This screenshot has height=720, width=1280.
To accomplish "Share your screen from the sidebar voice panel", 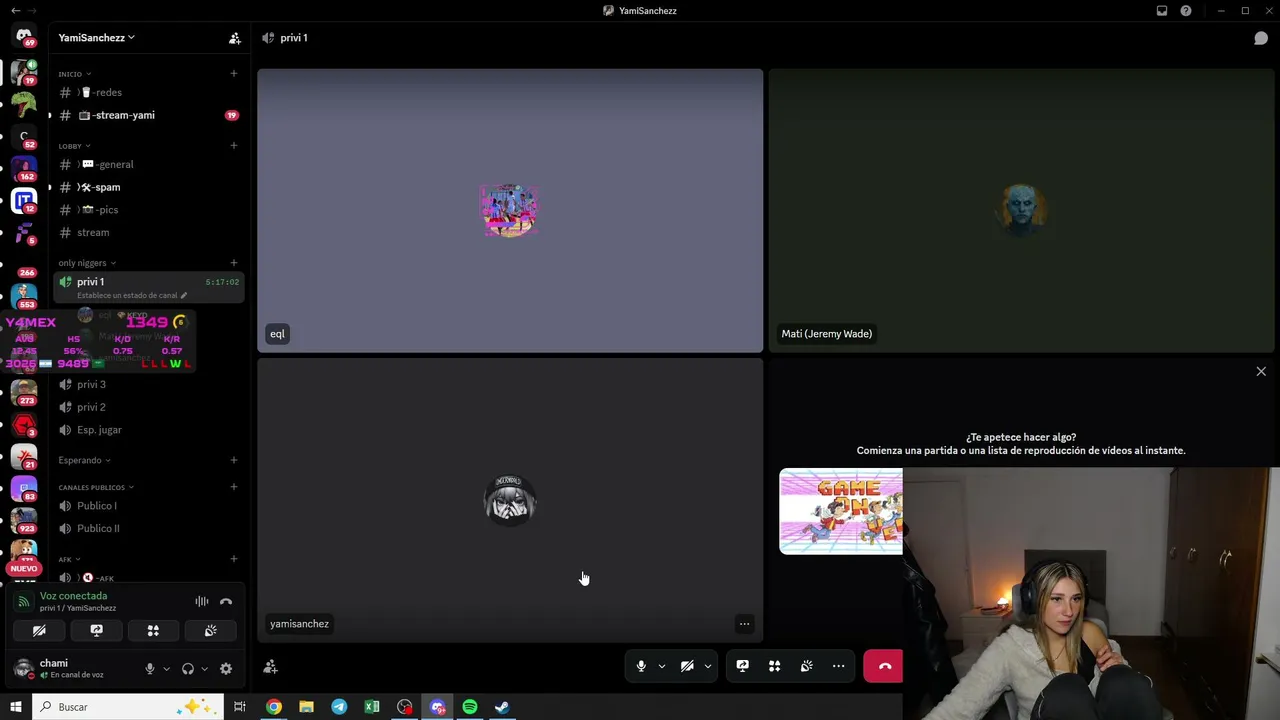I will point(96,631).
